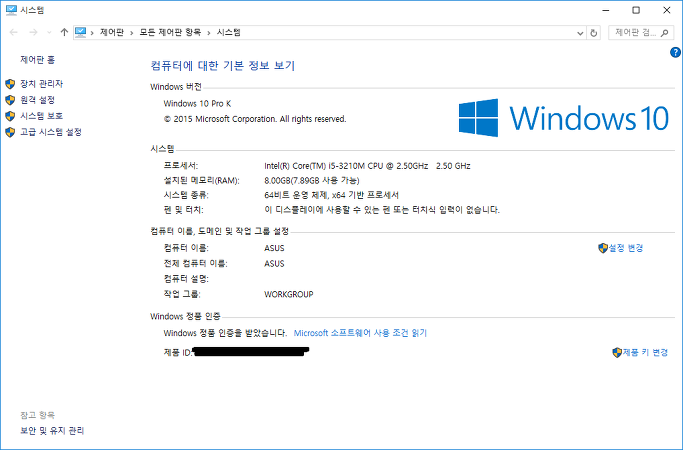
Task: Click the search magnifier icon
Action: pyautogui.click(x=665, y=33)
